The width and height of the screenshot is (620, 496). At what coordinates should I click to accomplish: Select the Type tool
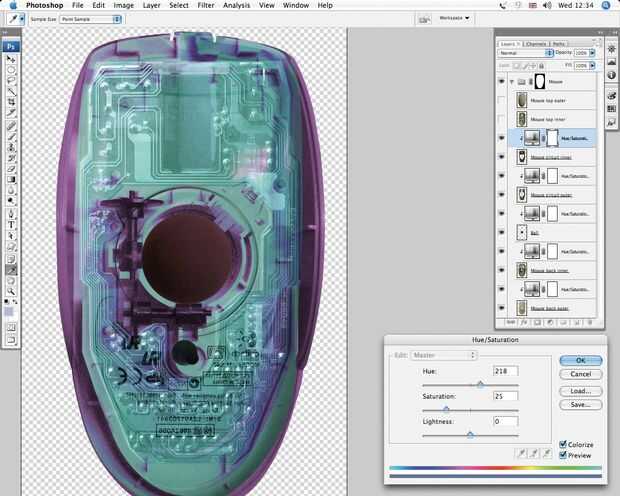click(x=11, y=225)
